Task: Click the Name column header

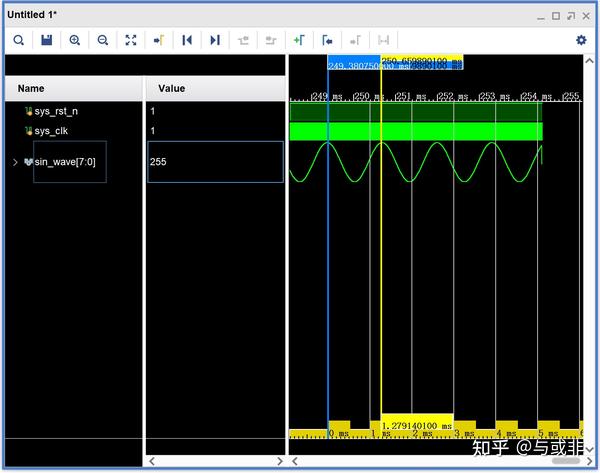Action: 32,89
